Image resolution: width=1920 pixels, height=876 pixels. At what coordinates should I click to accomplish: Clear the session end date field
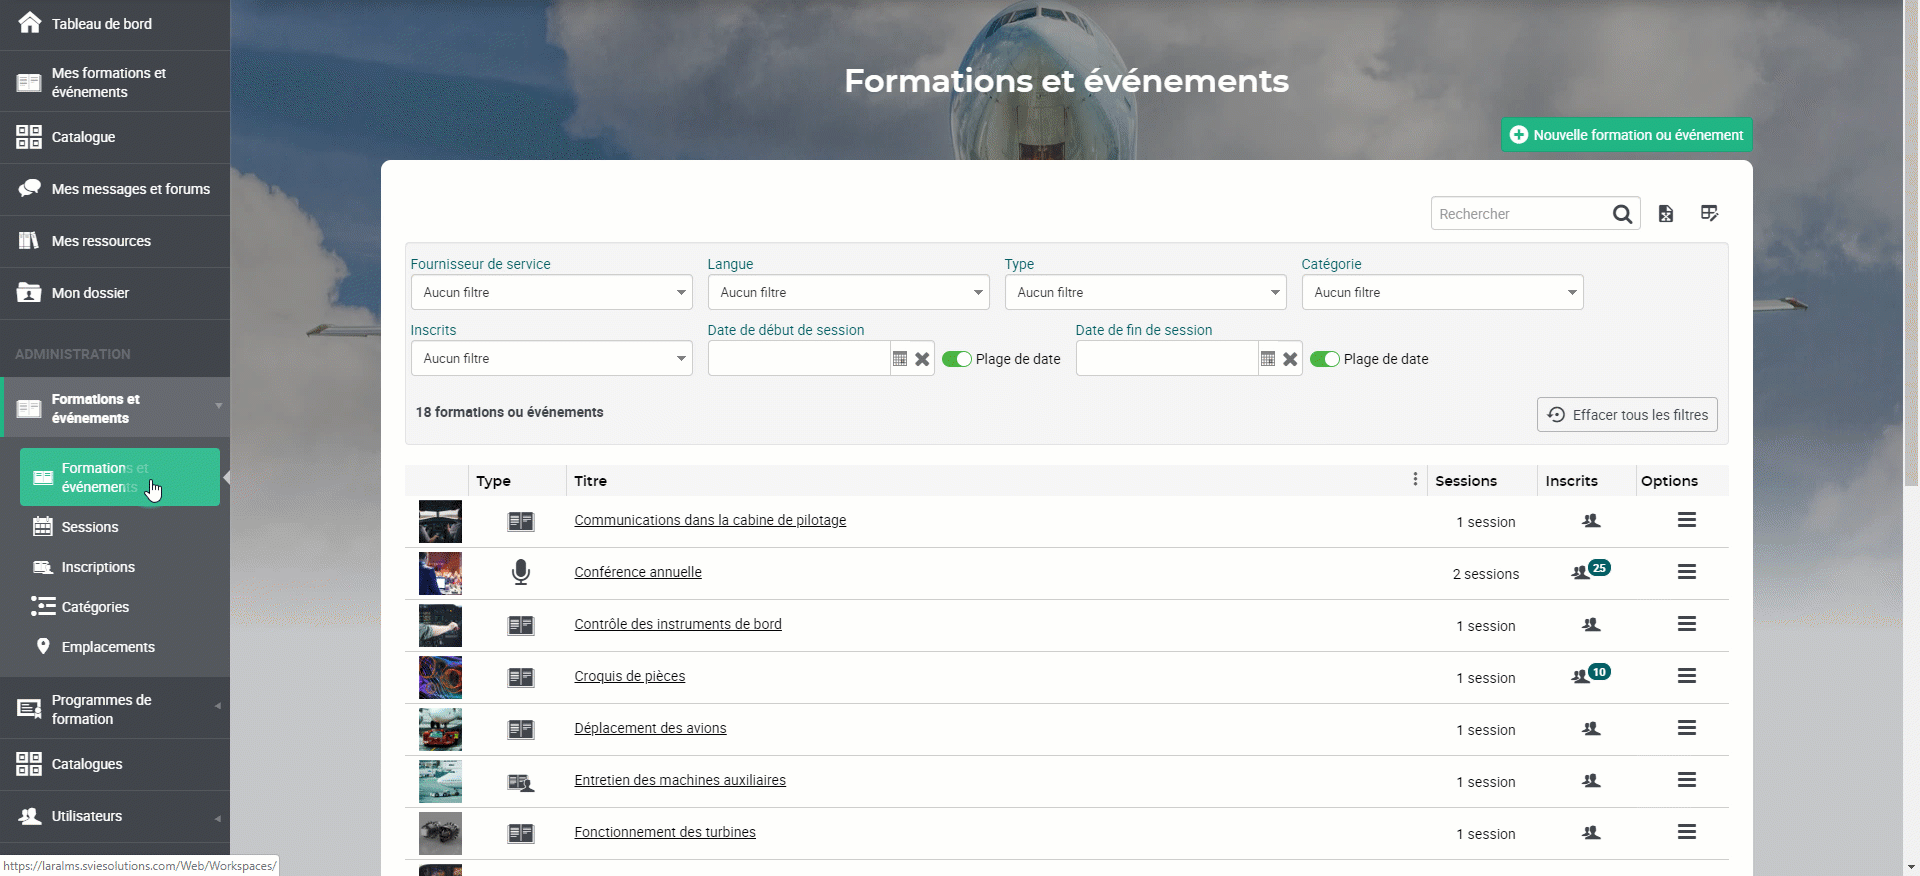click(1290, 359)
